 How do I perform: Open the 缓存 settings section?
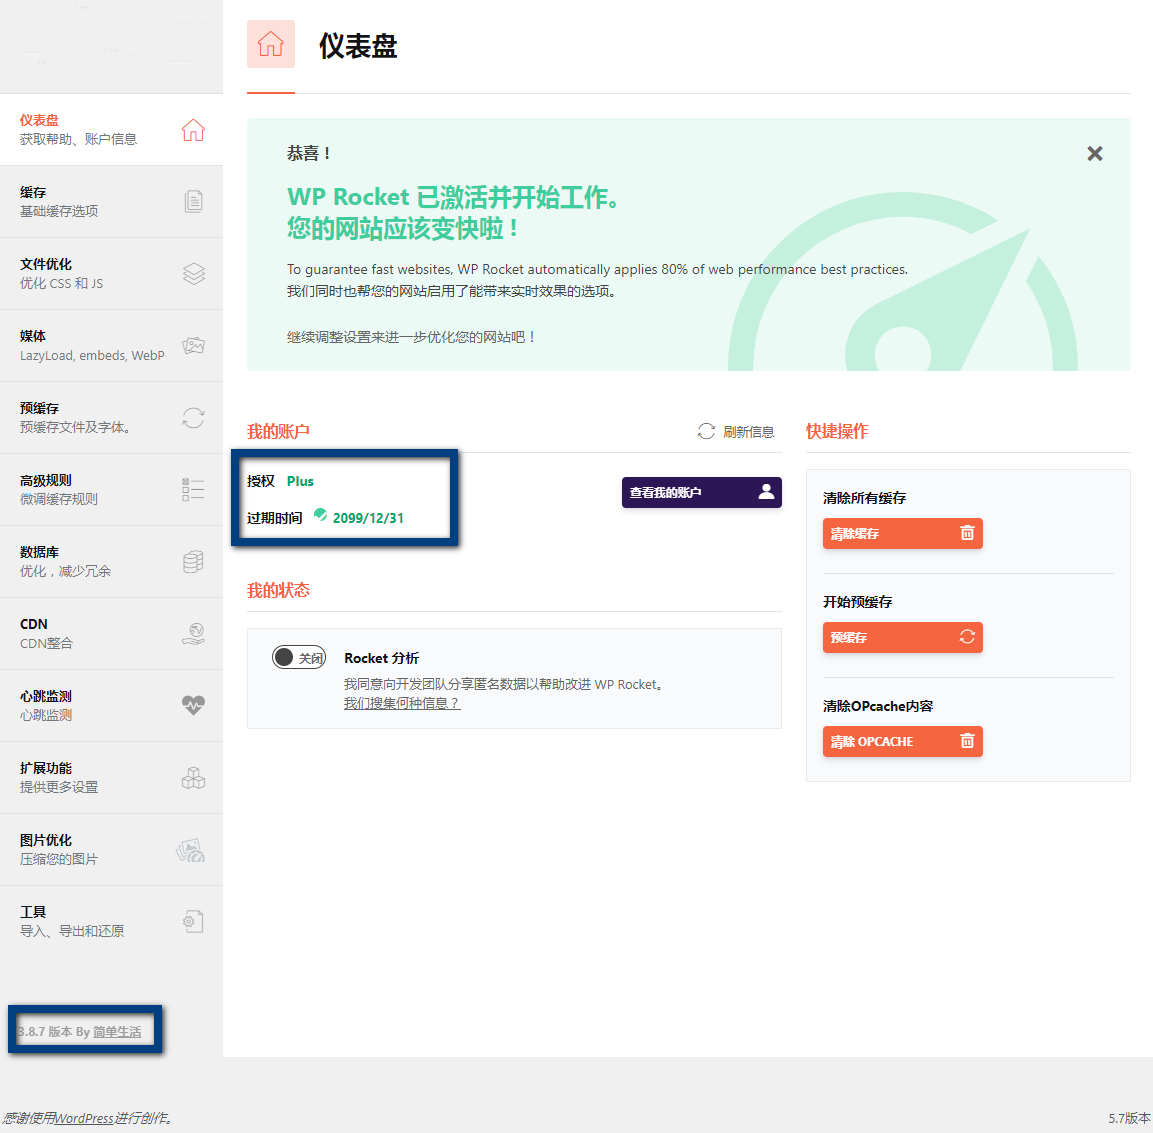click(x=111, y=201)
